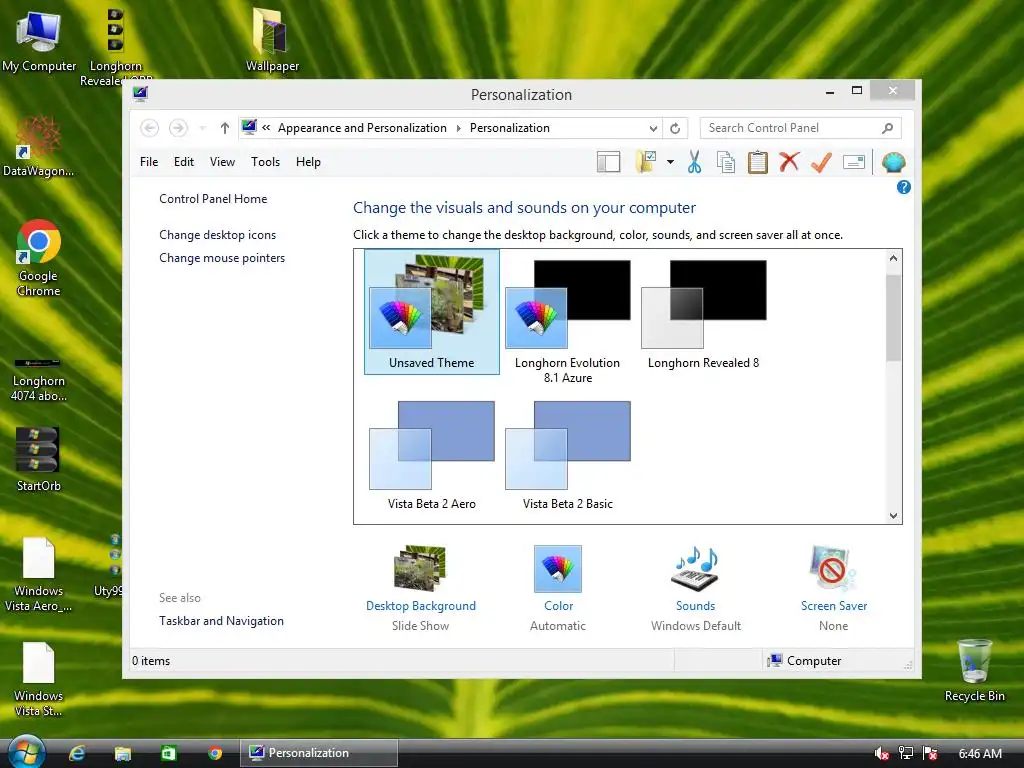The image size is (1024, 768).
Task: Open the Google Chrome desktop shortcut
Action: pos(39,259)
